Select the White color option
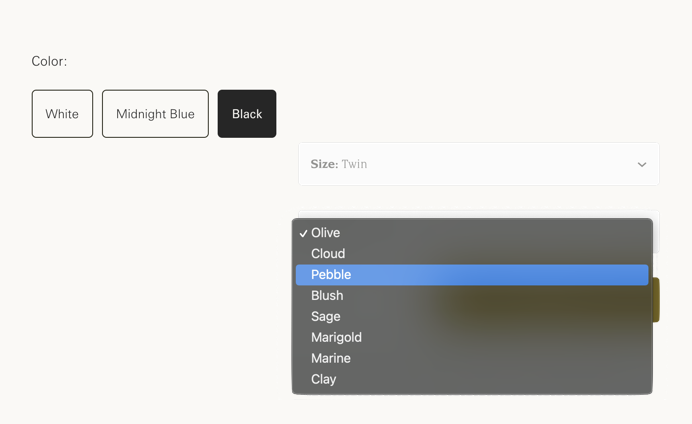The height and width of the screenshot is (424, 692). (x=62, y=114)
